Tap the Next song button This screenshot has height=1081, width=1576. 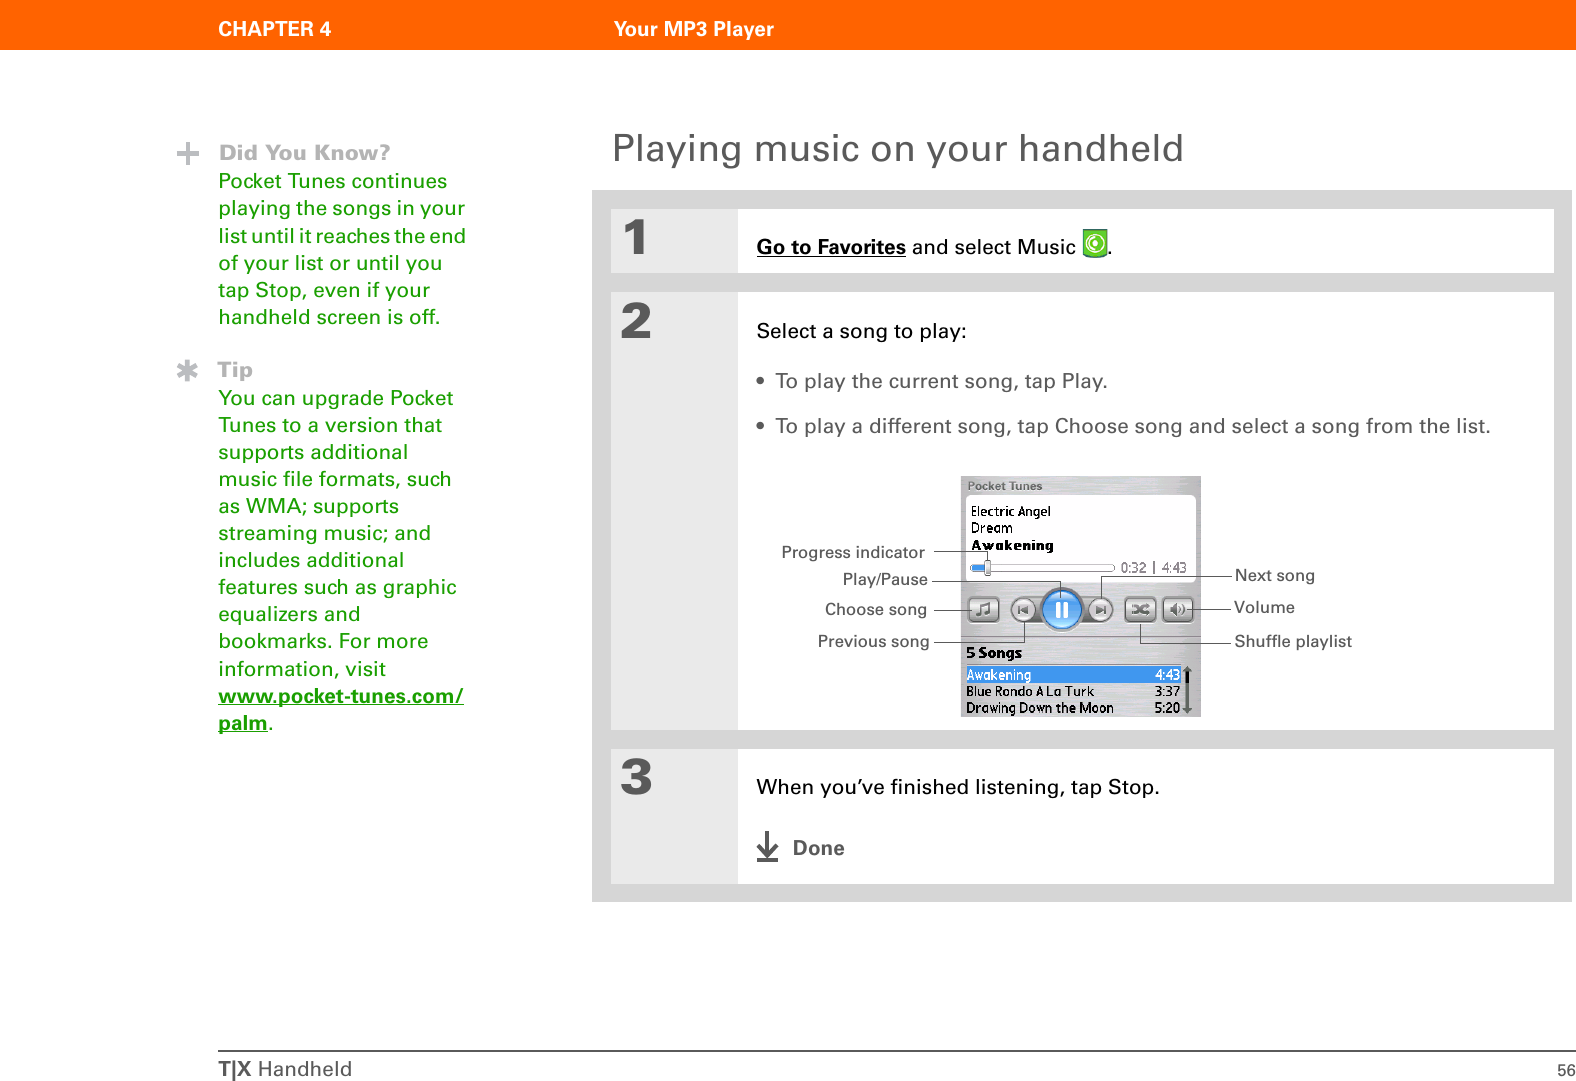(1100, 609)
